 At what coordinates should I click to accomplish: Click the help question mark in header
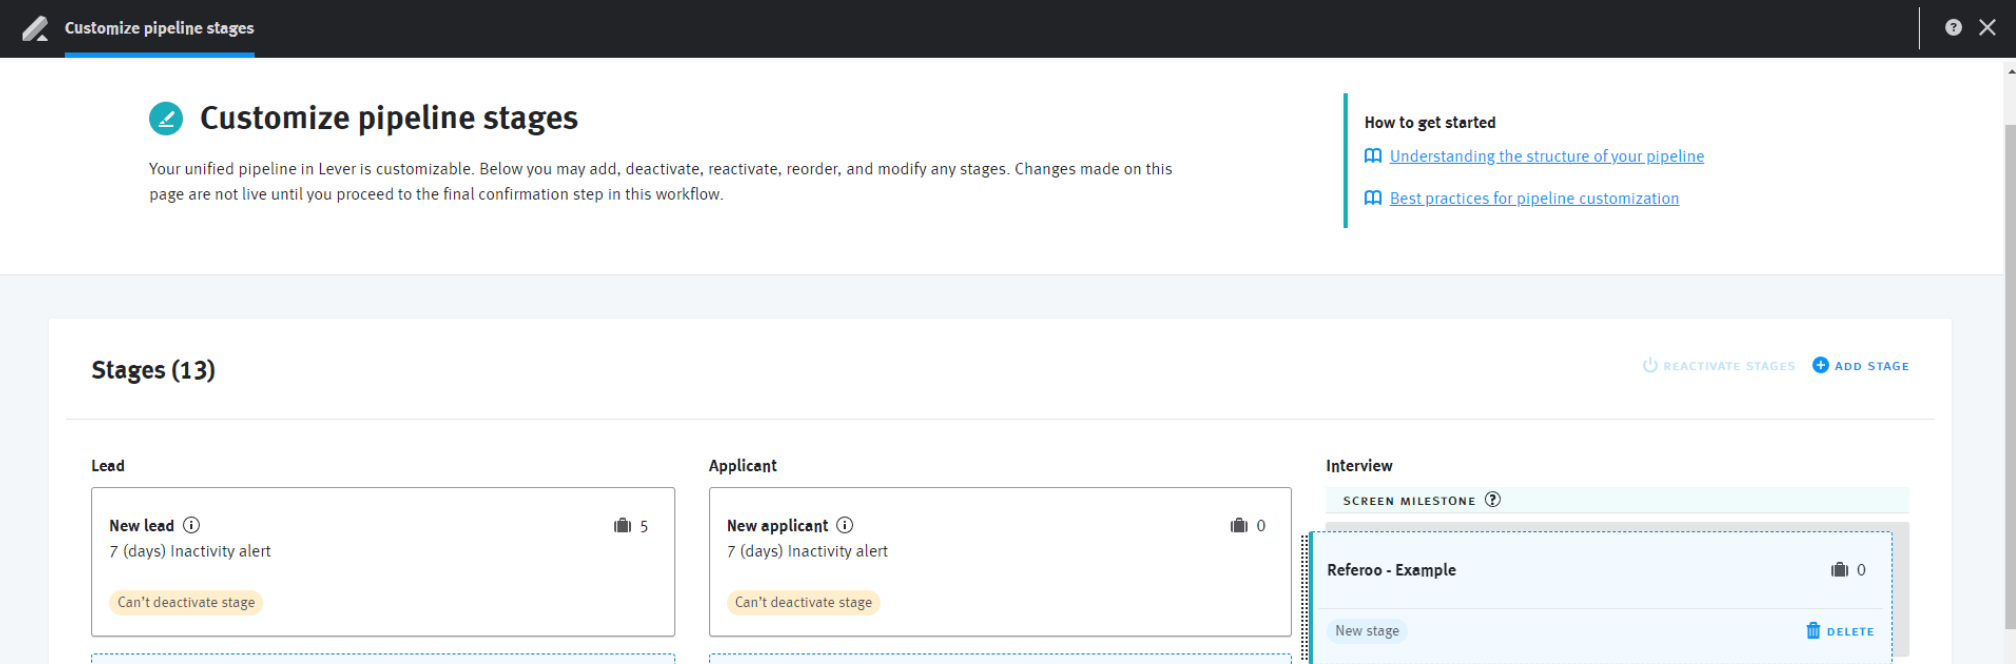[1952, 28]
